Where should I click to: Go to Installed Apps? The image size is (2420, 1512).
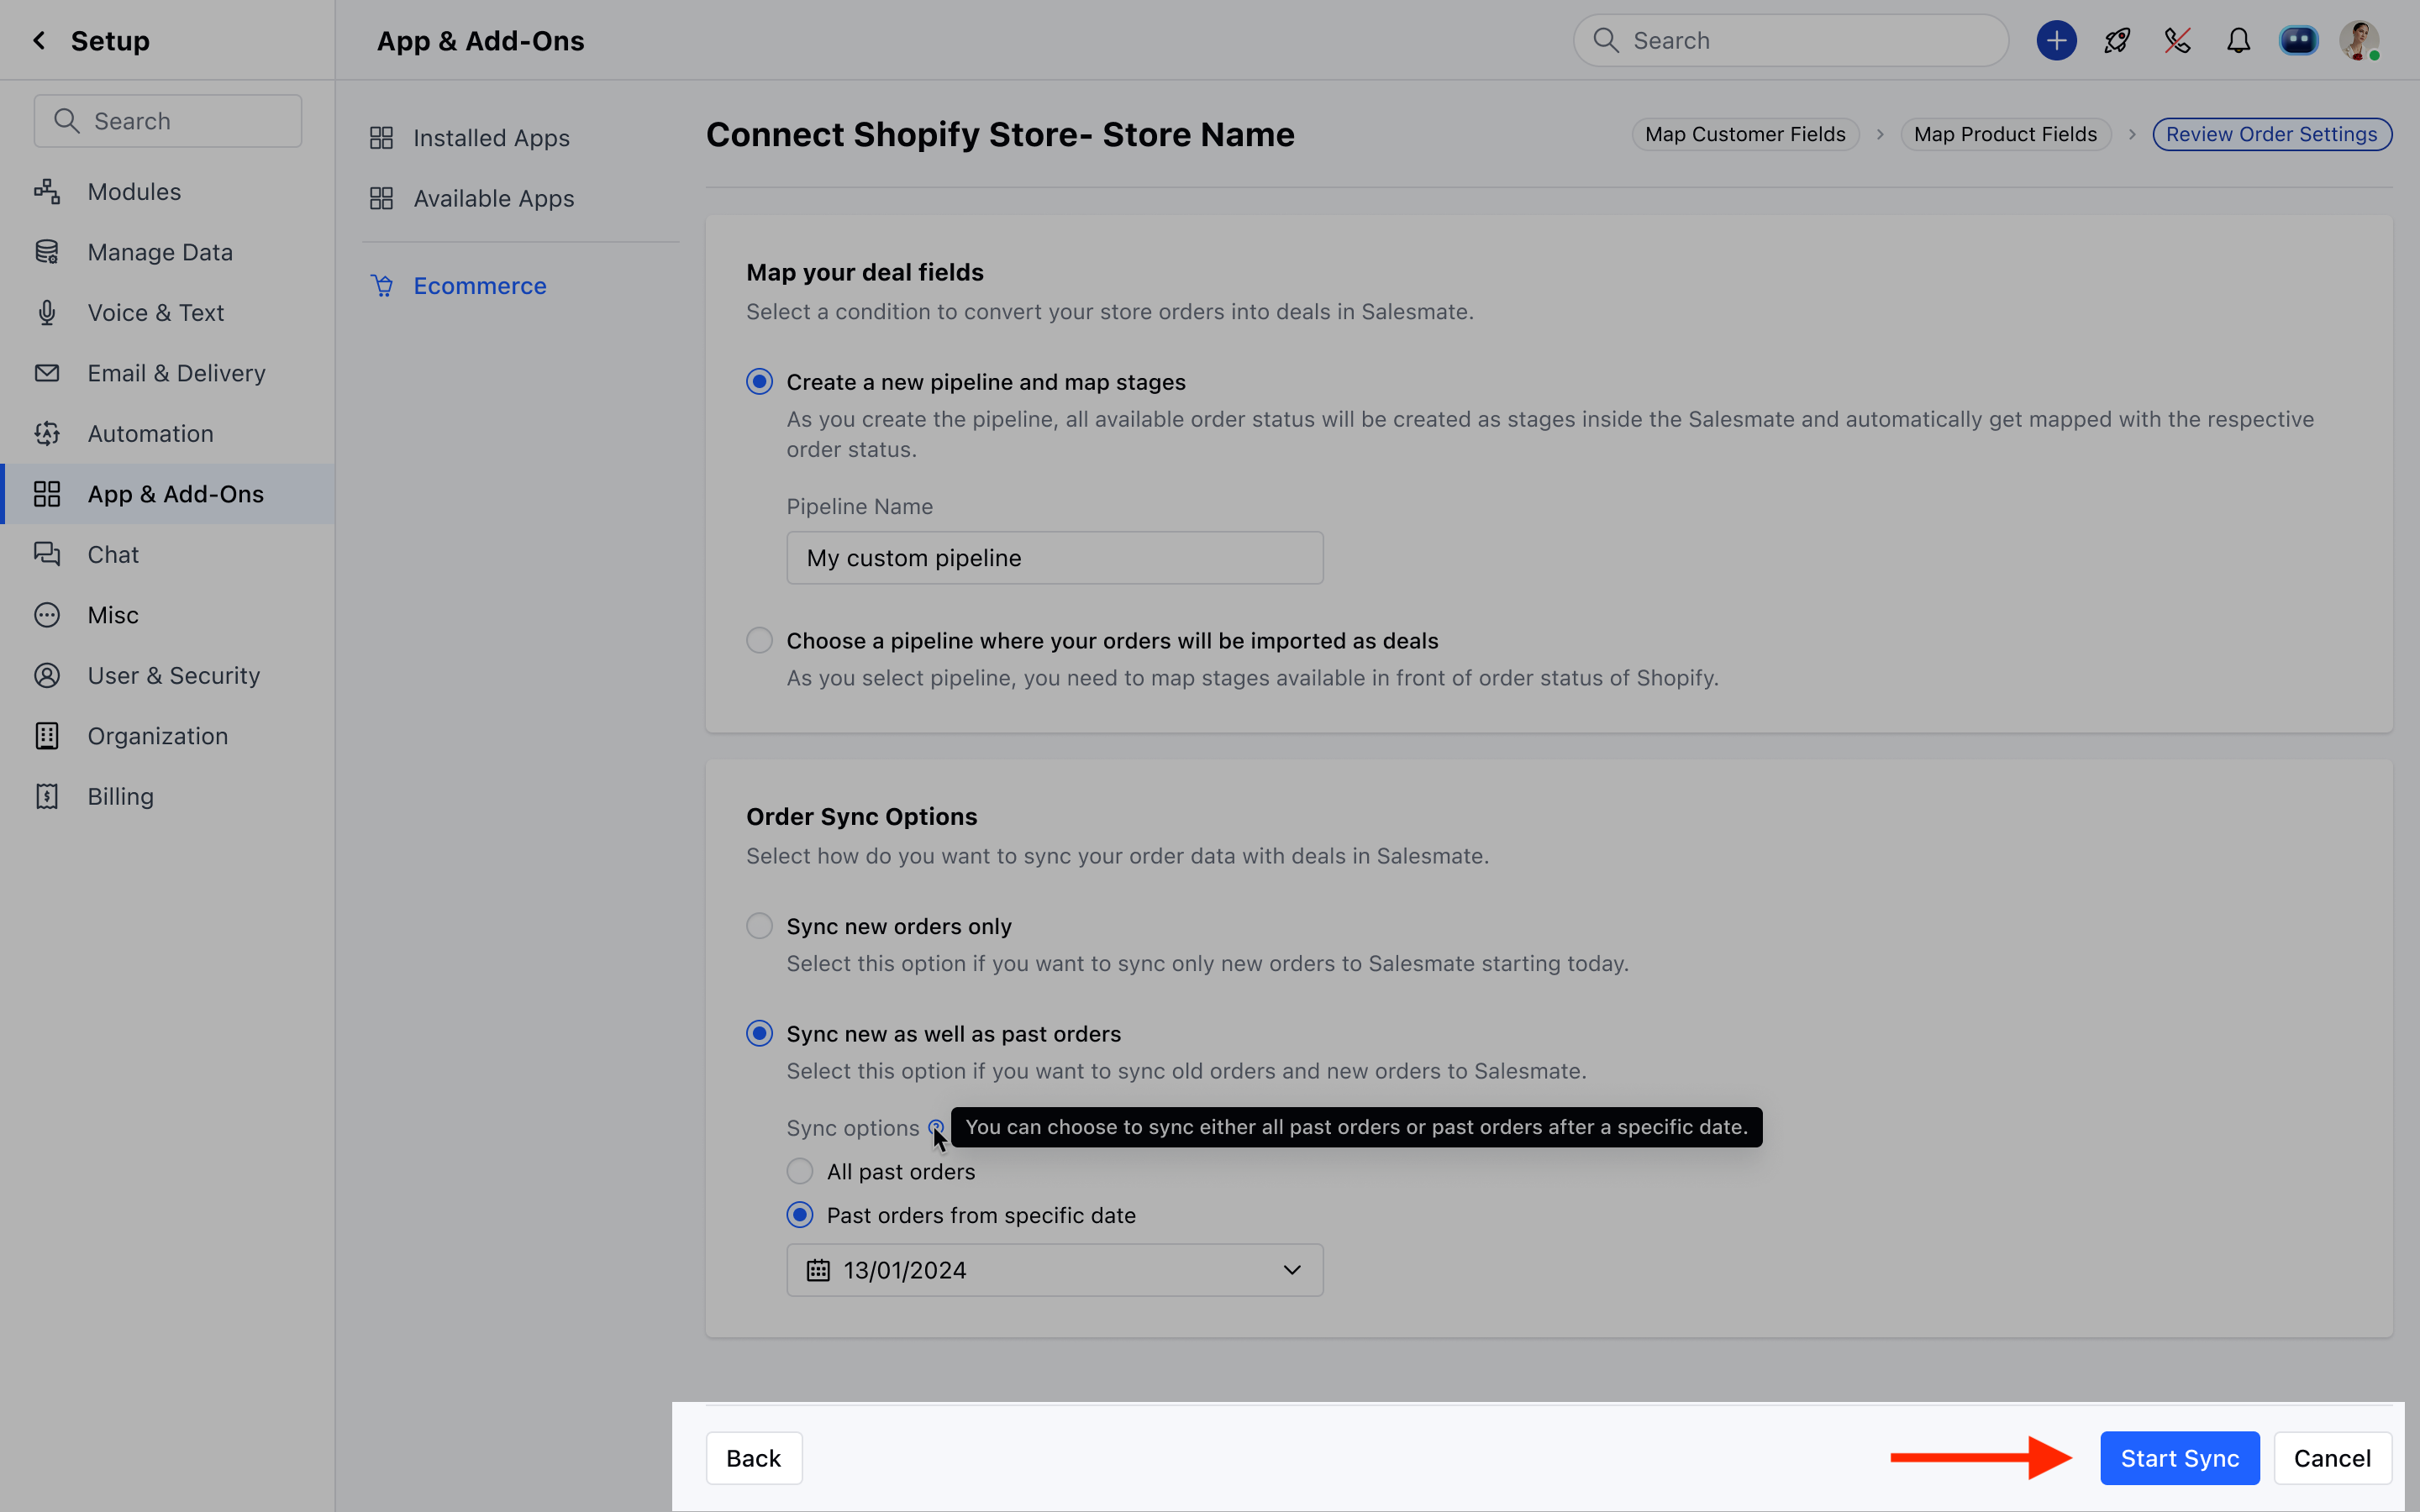tap(491, 138)
